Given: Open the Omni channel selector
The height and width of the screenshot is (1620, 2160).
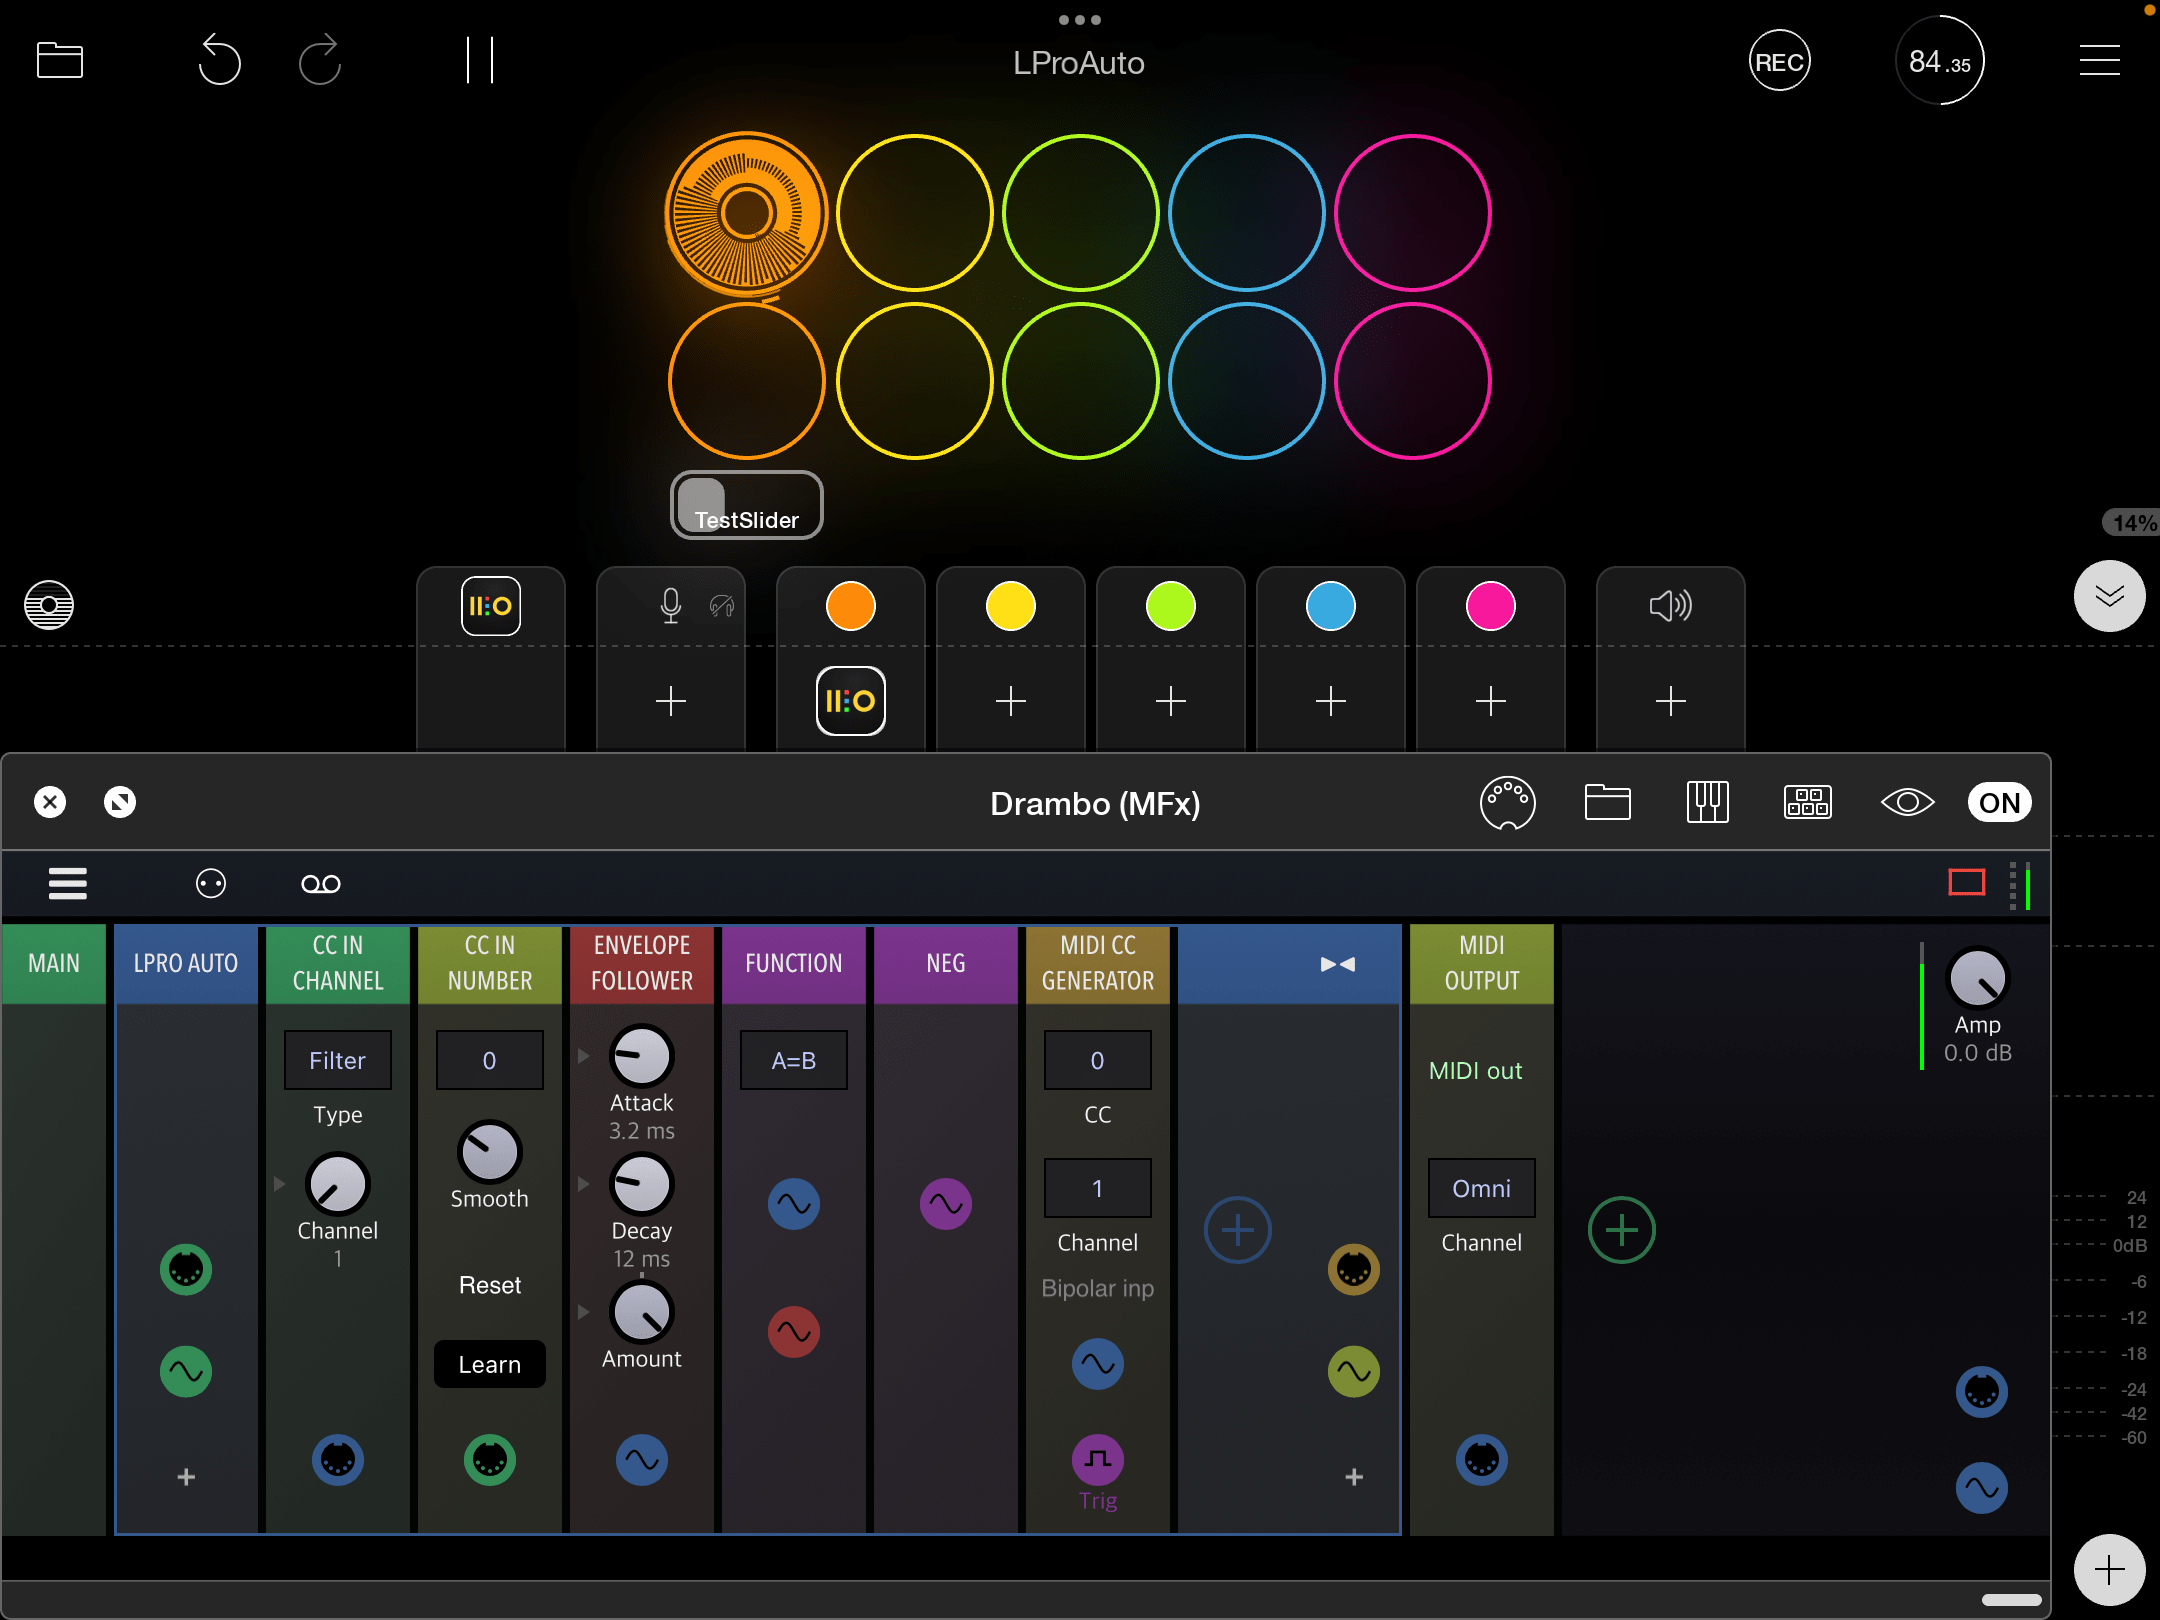Looking at the screenshot, I should click(1481, 1188).
